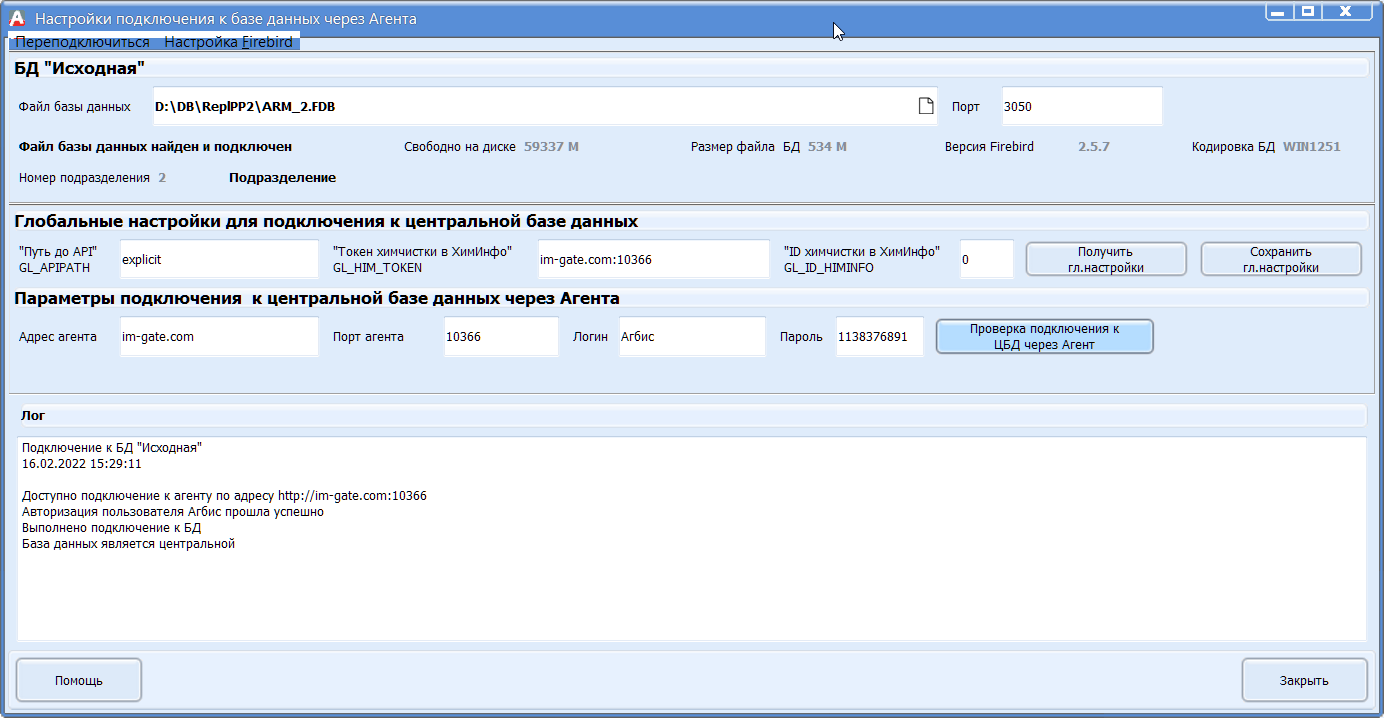Viewport: 1384px width, 718px height.
Task: Click 'Файл базы данных найден и подключен' status
Action: (155, 147)
